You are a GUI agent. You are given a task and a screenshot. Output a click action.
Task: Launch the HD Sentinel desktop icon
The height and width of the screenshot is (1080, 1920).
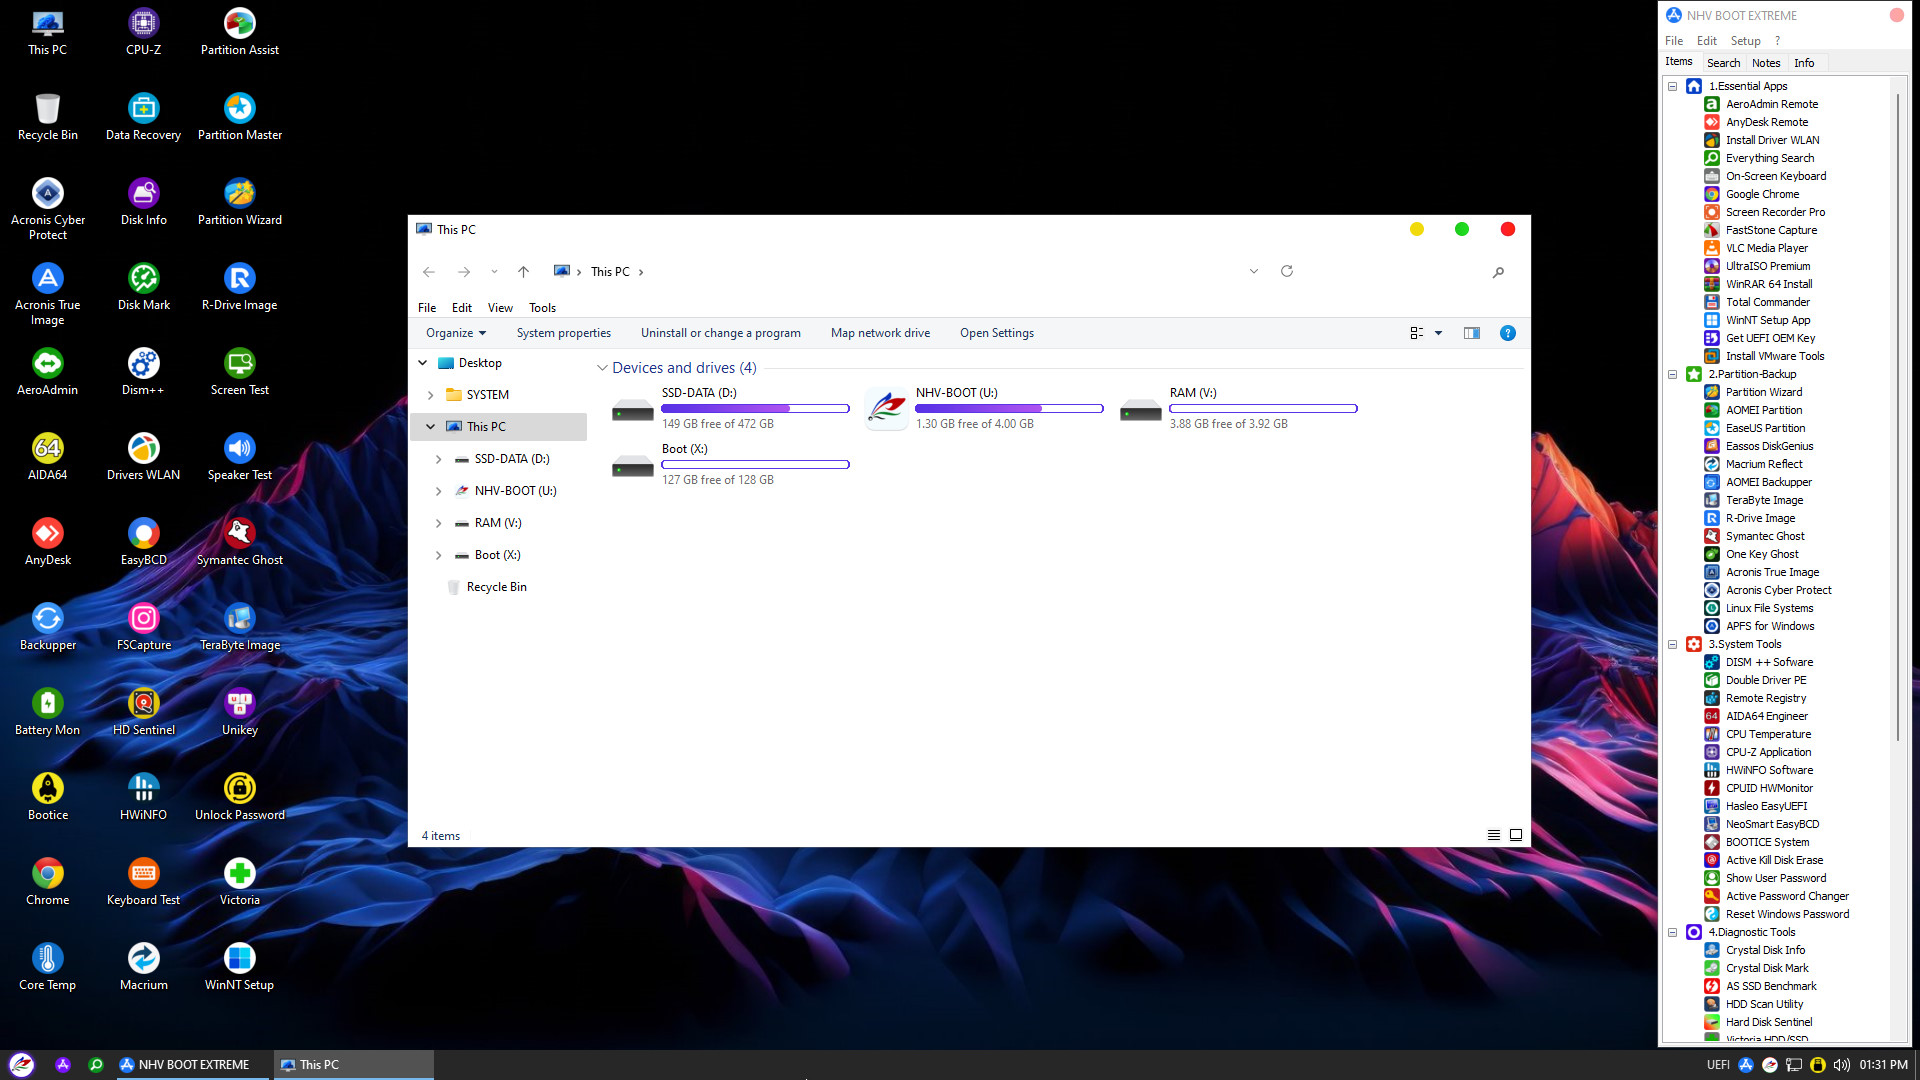(x=143, y=704)
